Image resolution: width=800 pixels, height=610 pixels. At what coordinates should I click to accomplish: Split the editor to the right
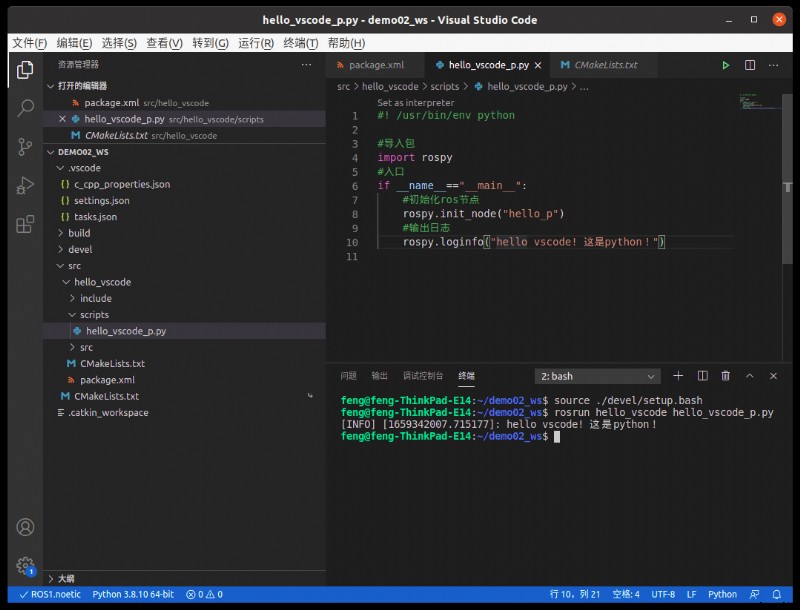(750, 65)
